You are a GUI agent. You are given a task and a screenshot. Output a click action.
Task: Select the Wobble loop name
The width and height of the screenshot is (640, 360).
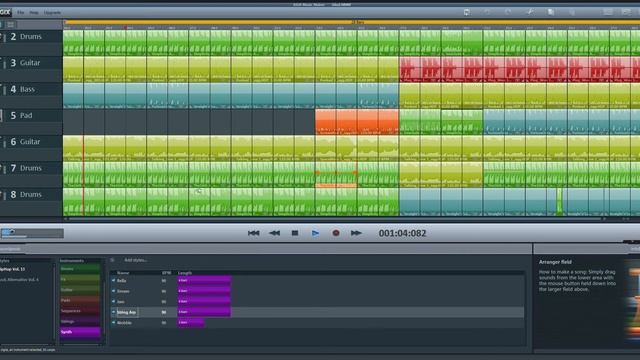[x=124, y=322]
